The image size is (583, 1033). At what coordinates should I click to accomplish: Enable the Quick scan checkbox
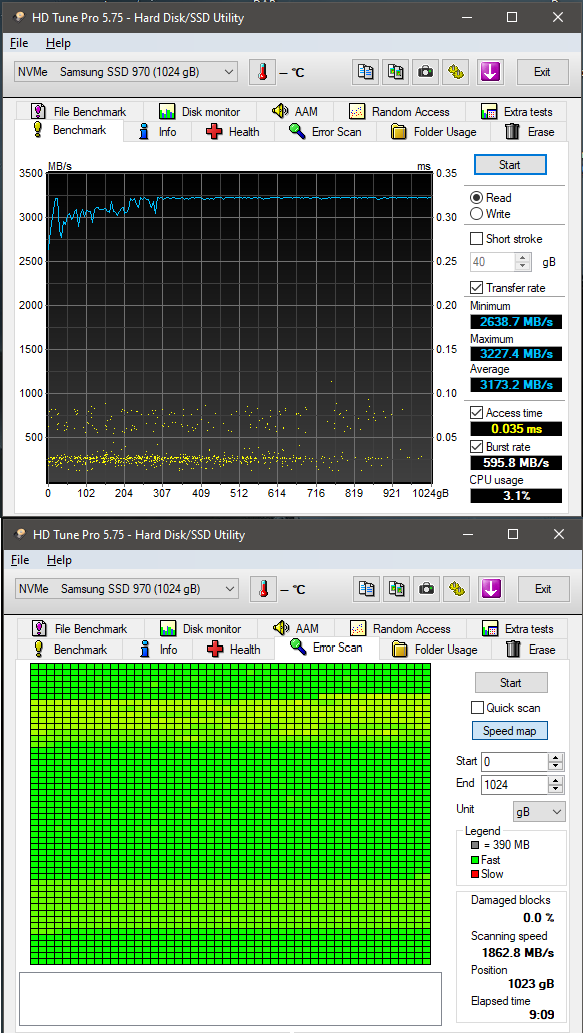click(x=477, y=708)
